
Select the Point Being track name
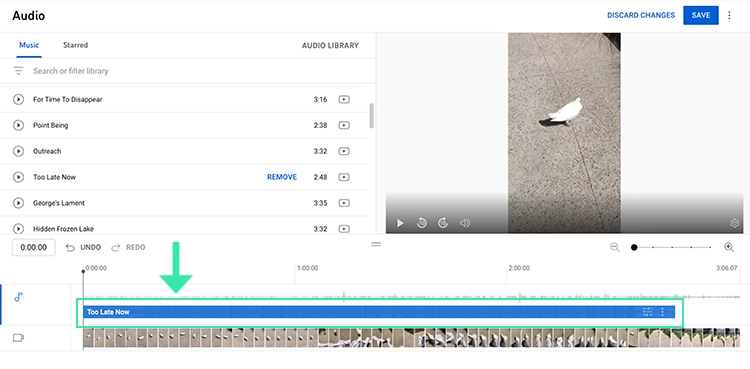pyautogui.click(x=51, y=125)
